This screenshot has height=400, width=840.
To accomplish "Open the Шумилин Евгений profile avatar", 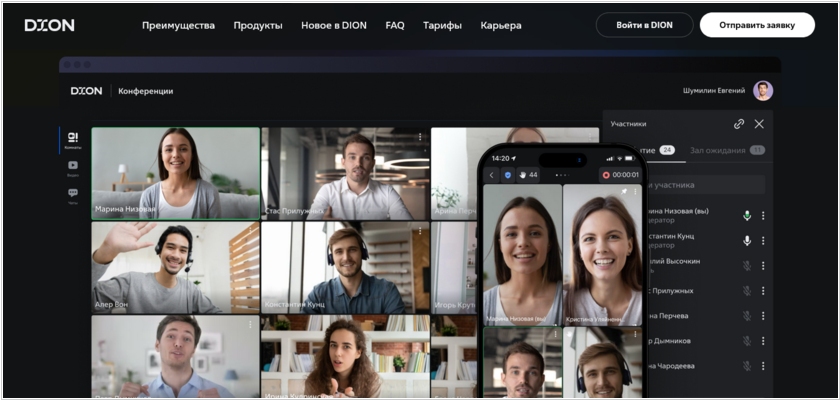I will pyautogui.click(x=763, y=90).
